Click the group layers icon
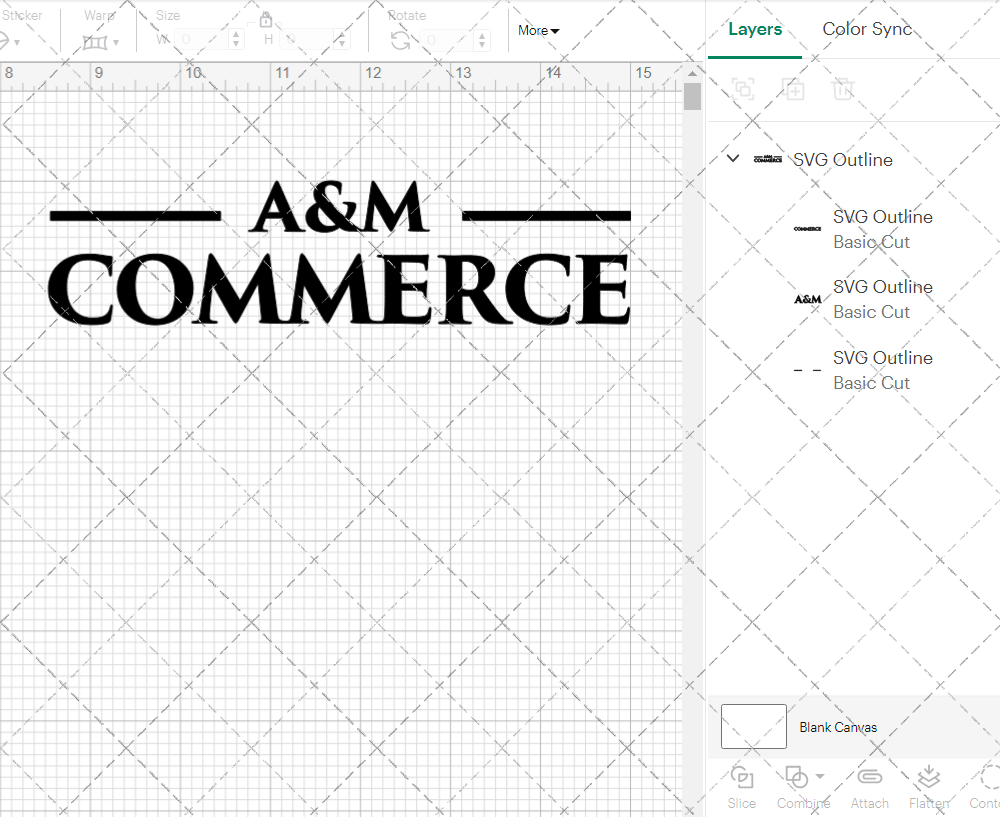 pos(743,89)
